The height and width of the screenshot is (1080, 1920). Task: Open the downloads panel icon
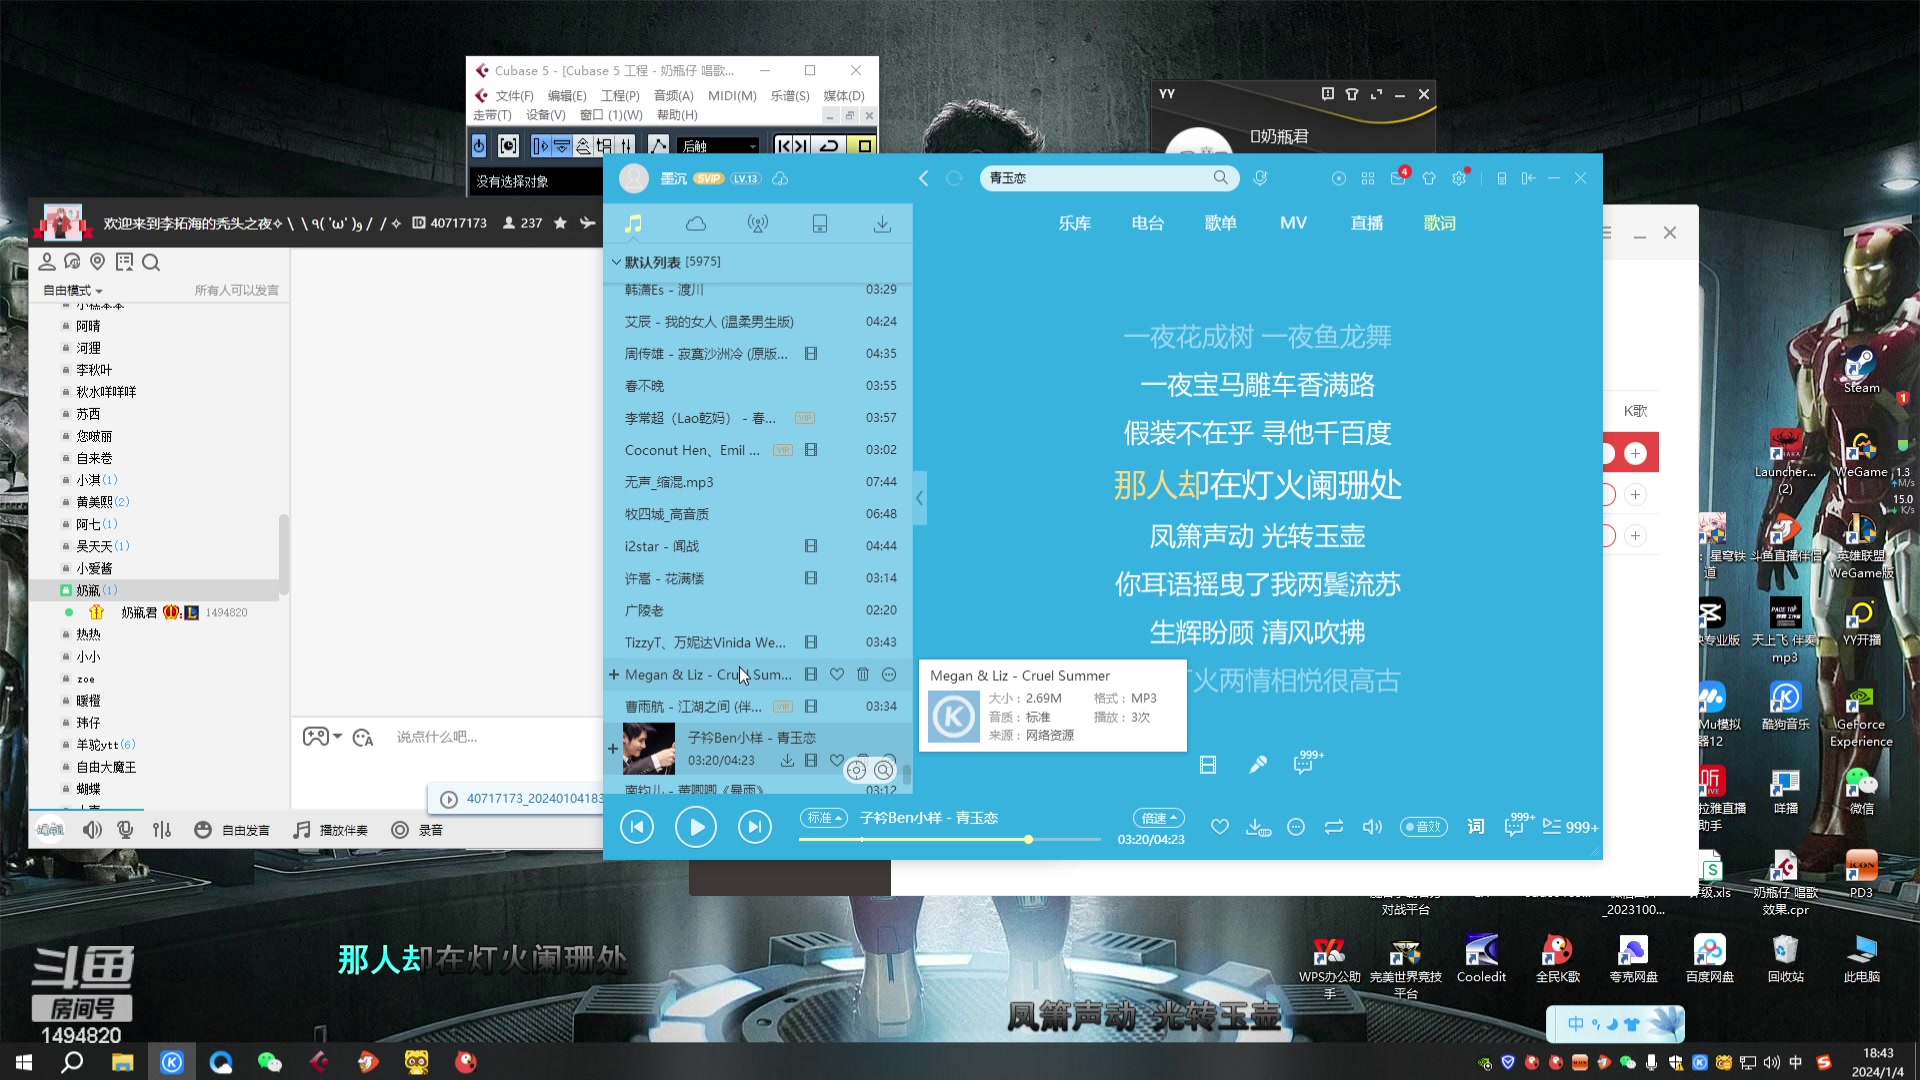(882, 224)
